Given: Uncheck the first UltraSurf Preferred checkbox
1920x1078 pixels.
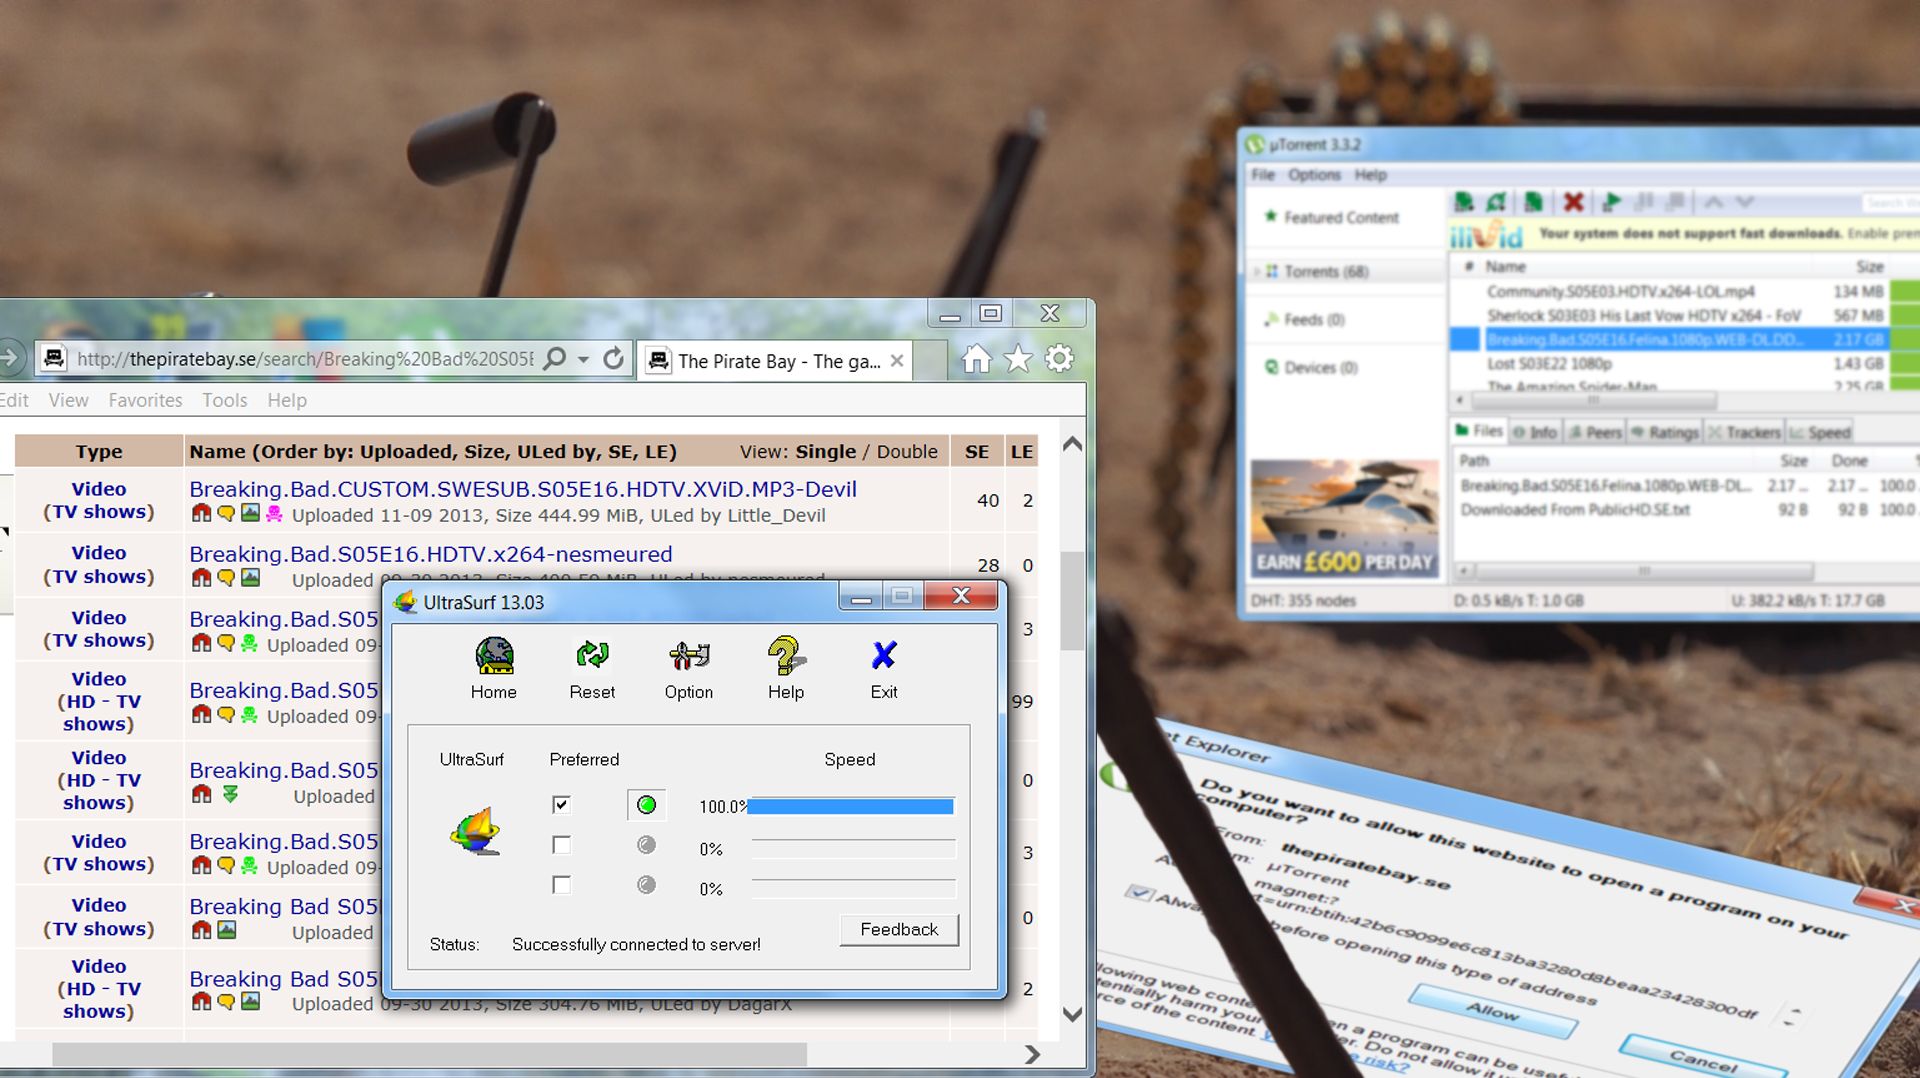Looking at the screenshot, I should [x=561, y=805].
